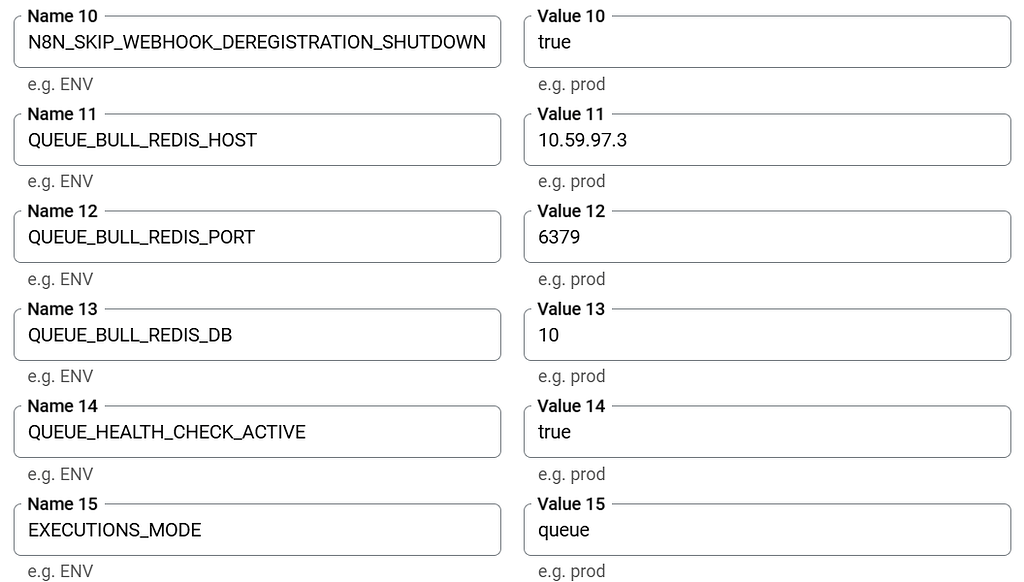Screen dimensions: 1024x582
Task: Focus the Value 15 field containing queue
Action: tap(766, 529)
